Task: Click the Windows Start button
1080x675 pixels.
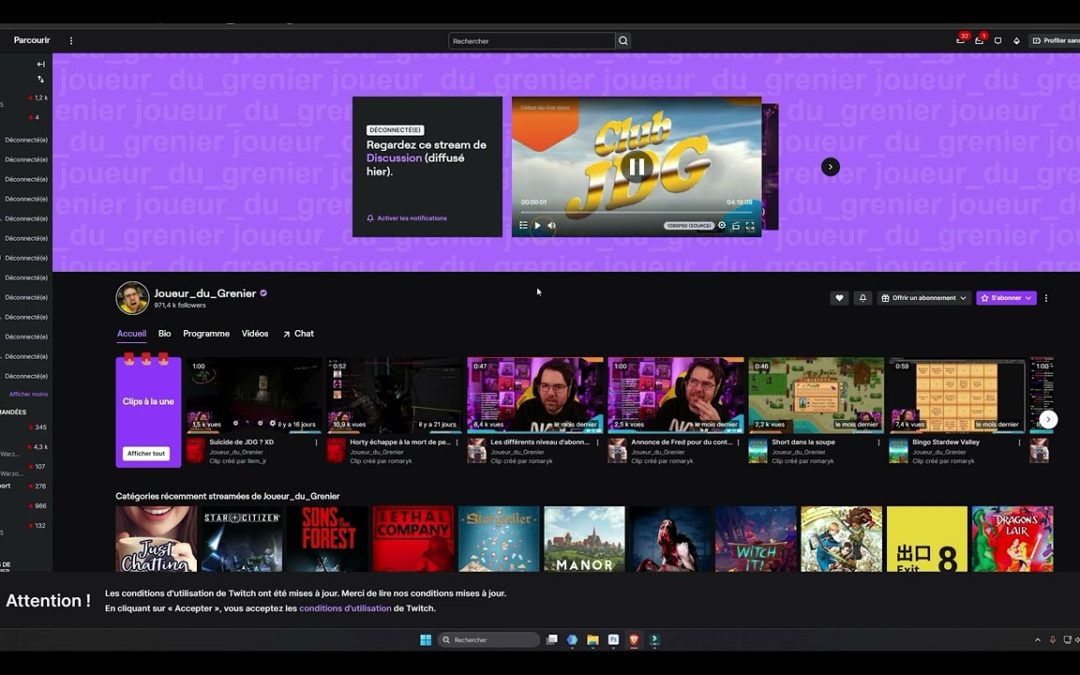Action: tap(426, 640)
